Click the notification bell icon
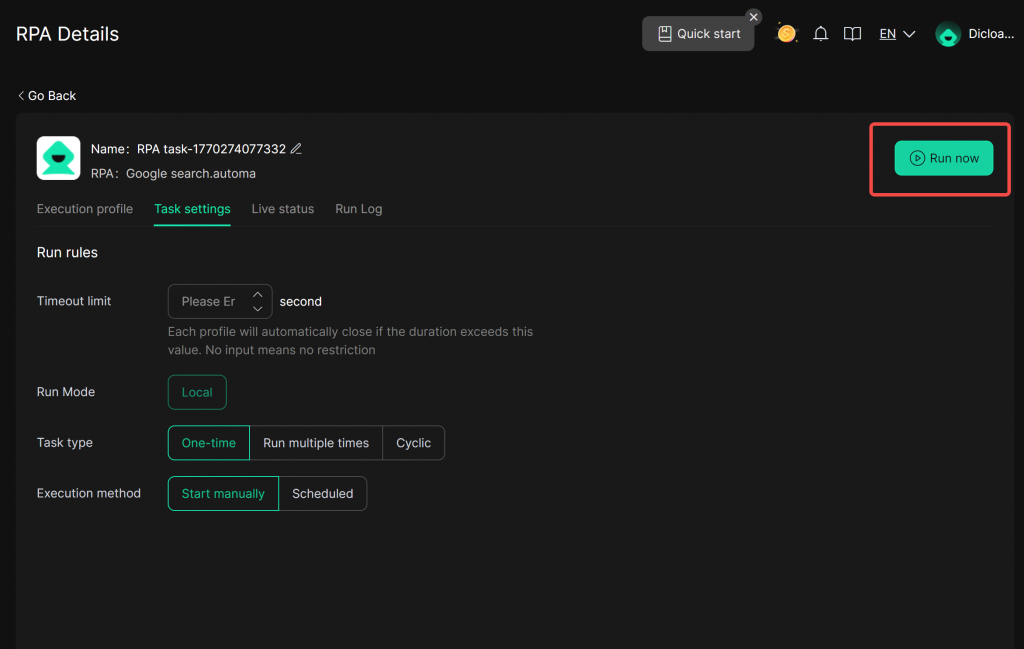The height and width of the screenshot is (649, 1024). (x=821, y=34)
